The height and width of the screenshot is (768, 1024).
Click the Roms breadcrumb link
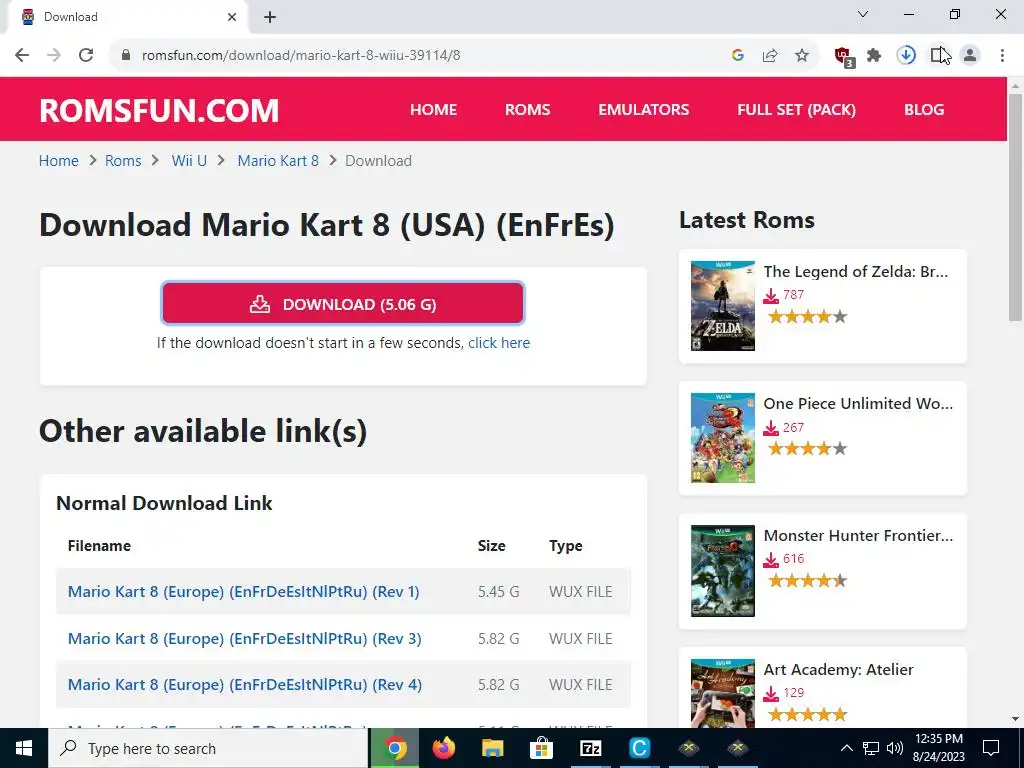pyautogui.click(x=123, y=161)
